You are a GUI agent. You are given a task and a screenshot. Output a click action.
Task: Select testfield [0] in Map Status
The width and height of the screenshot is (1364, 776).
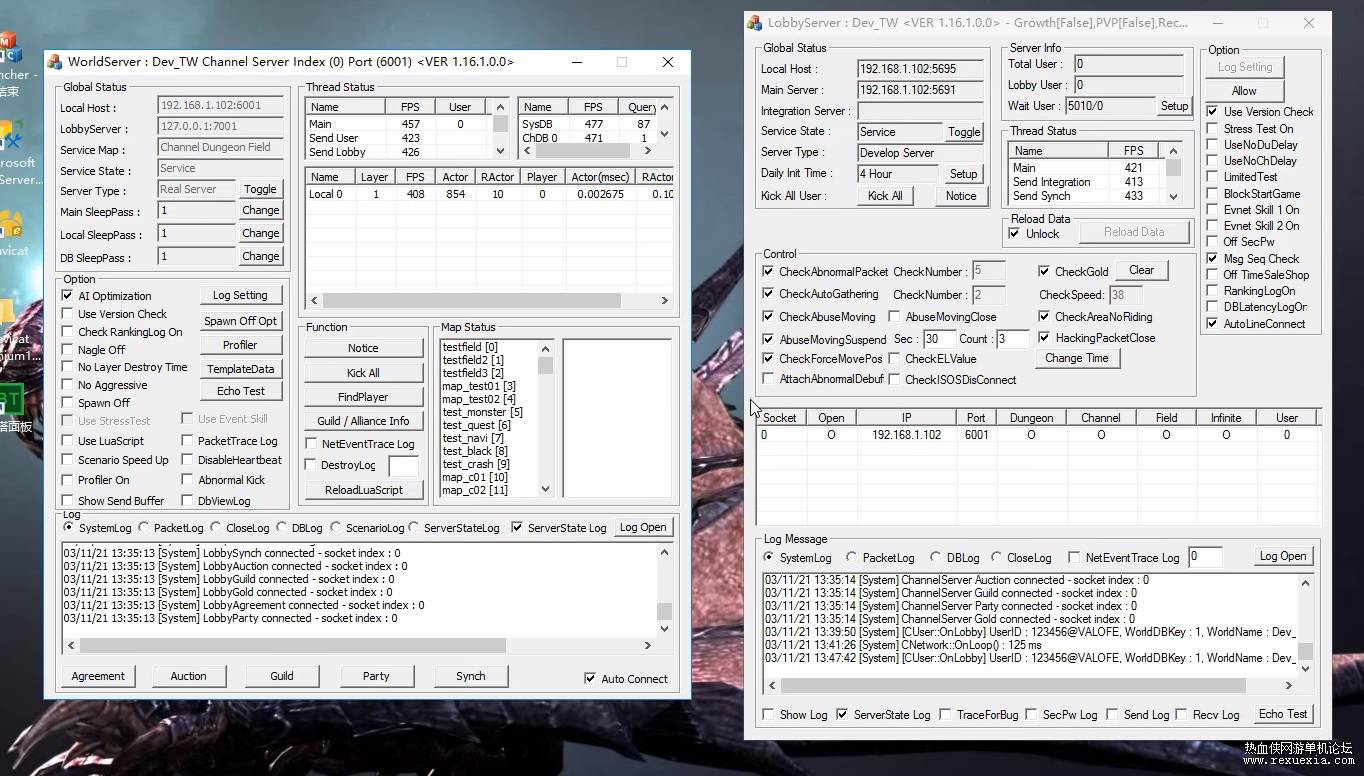471,347
